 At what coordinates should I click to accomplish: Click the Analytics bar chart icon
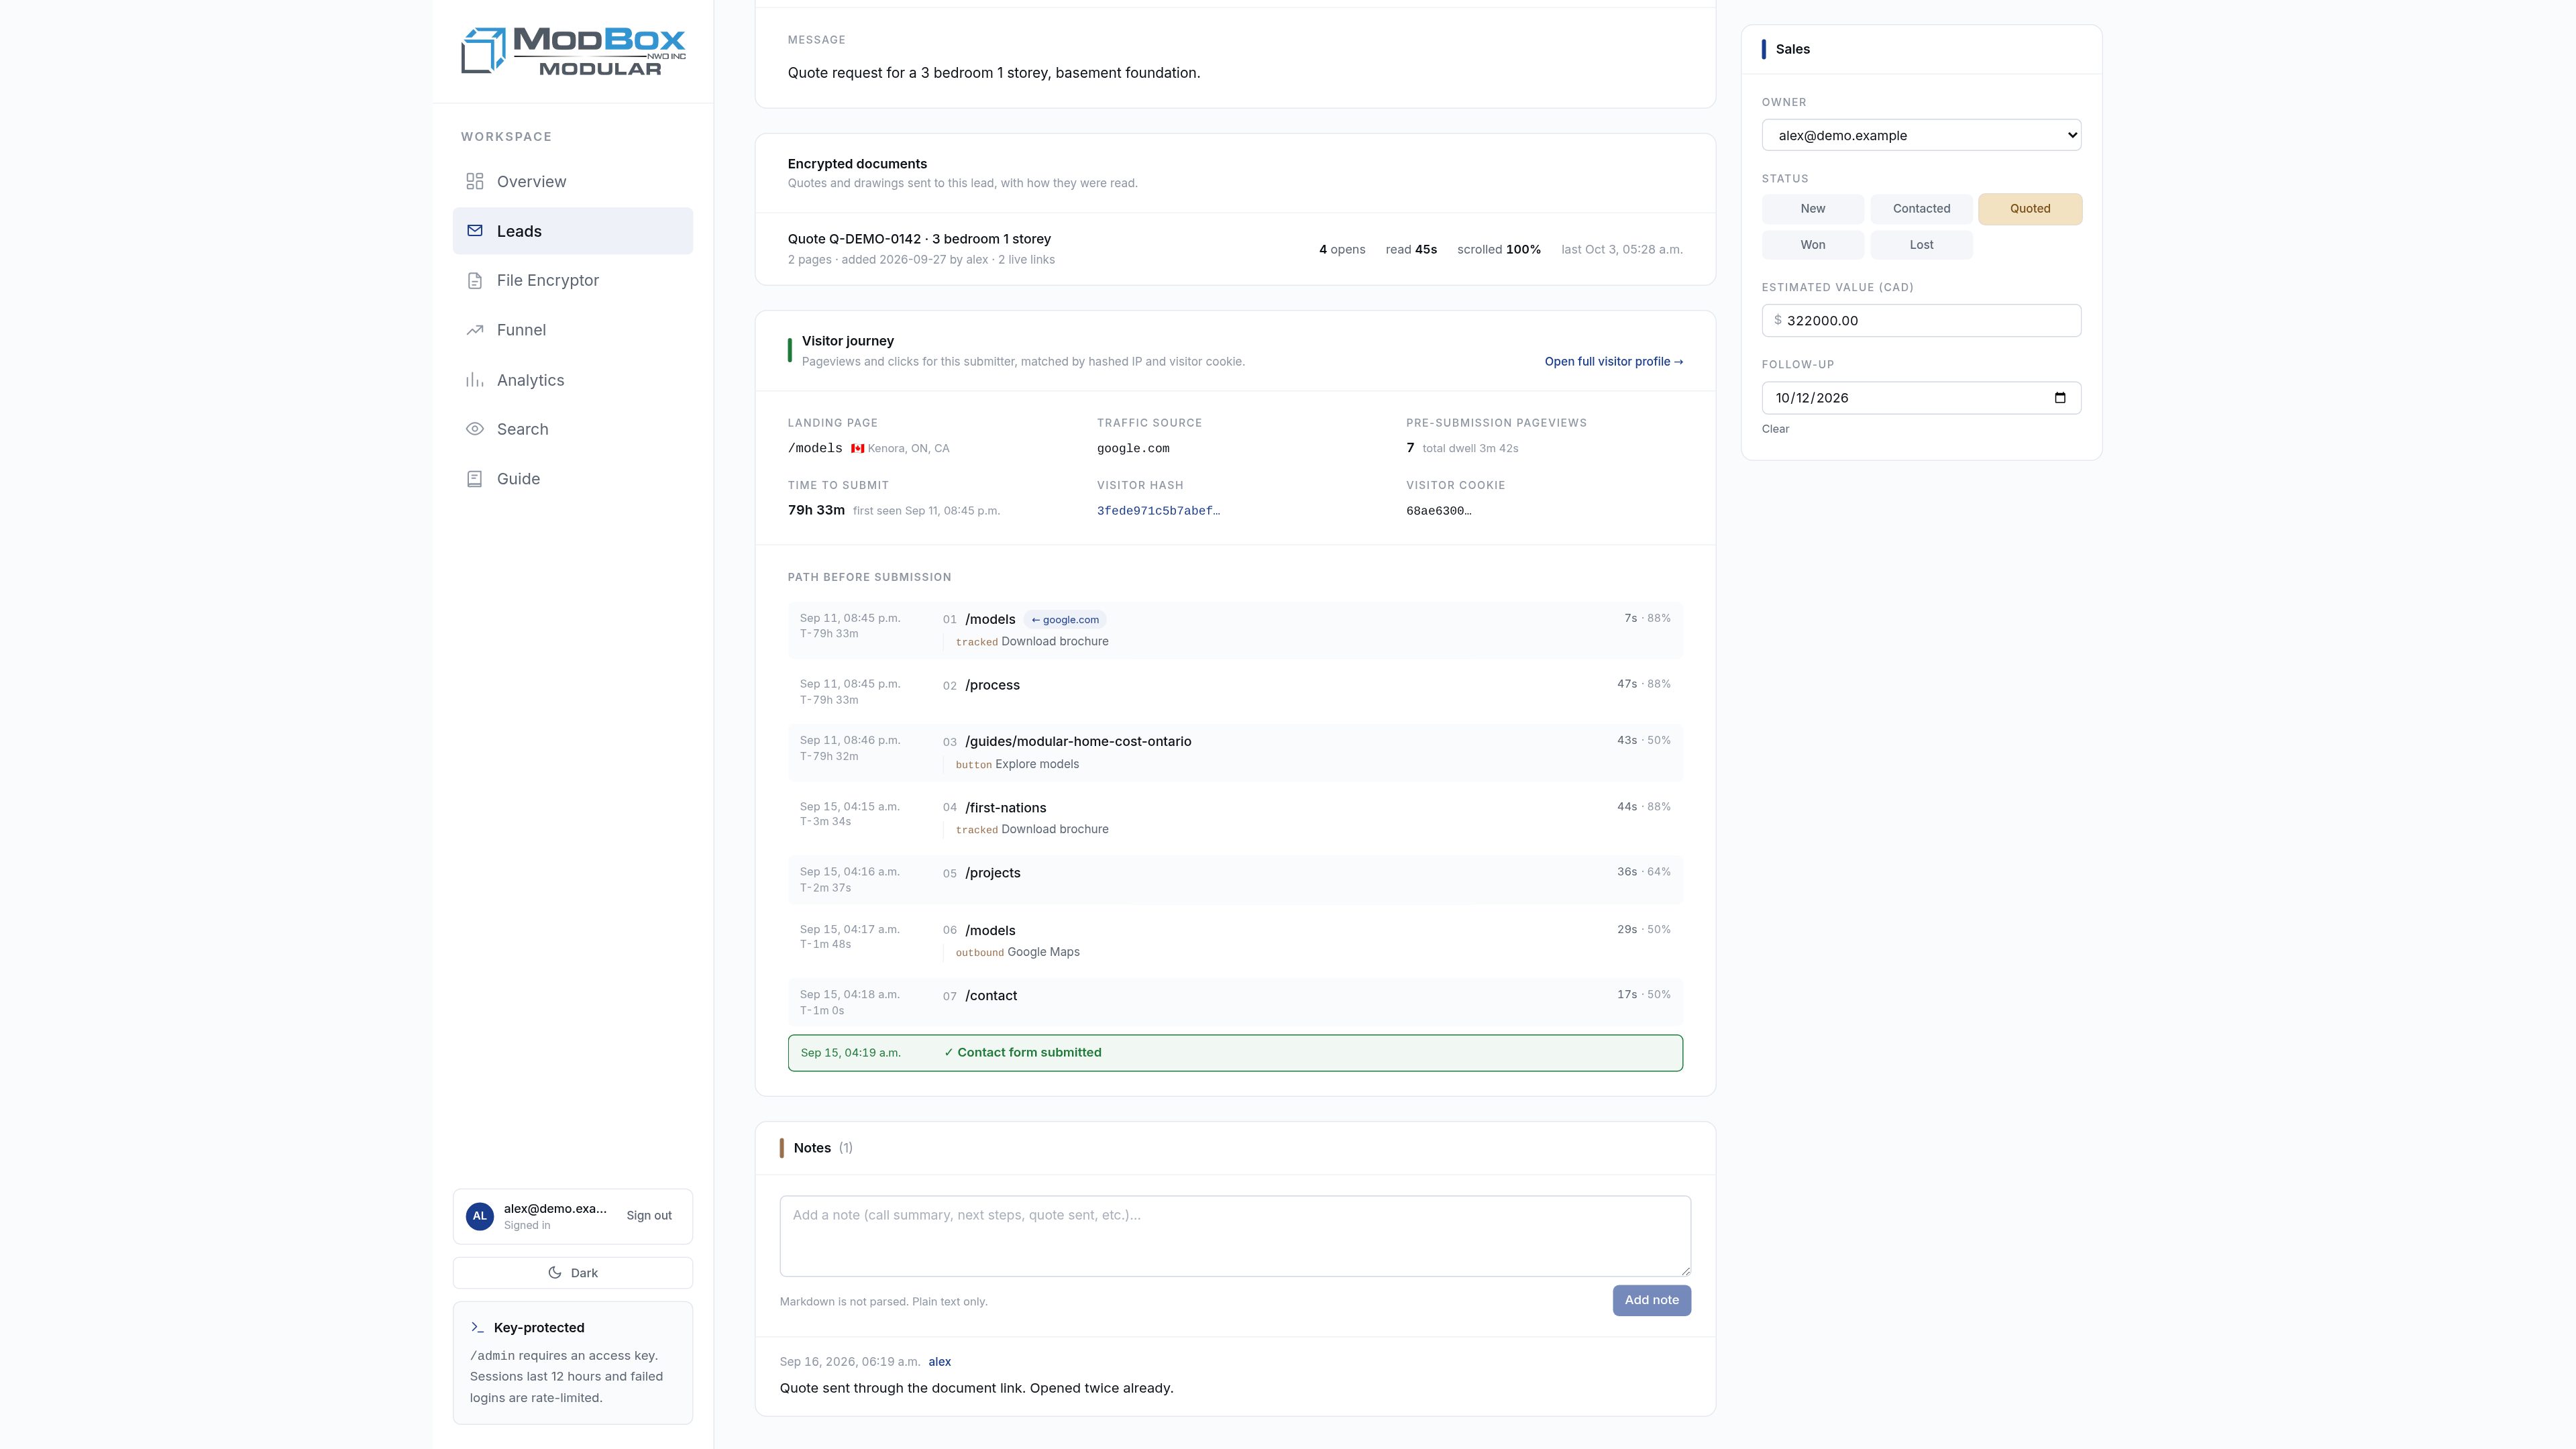point(475,380)
